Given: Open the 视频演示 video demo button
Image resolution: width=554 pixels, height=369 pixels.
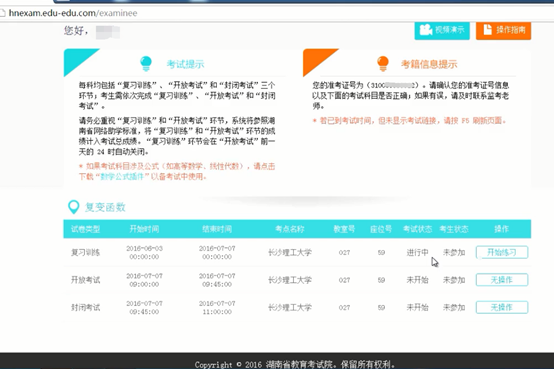Looking at the screenshot, I should [442, 30].
